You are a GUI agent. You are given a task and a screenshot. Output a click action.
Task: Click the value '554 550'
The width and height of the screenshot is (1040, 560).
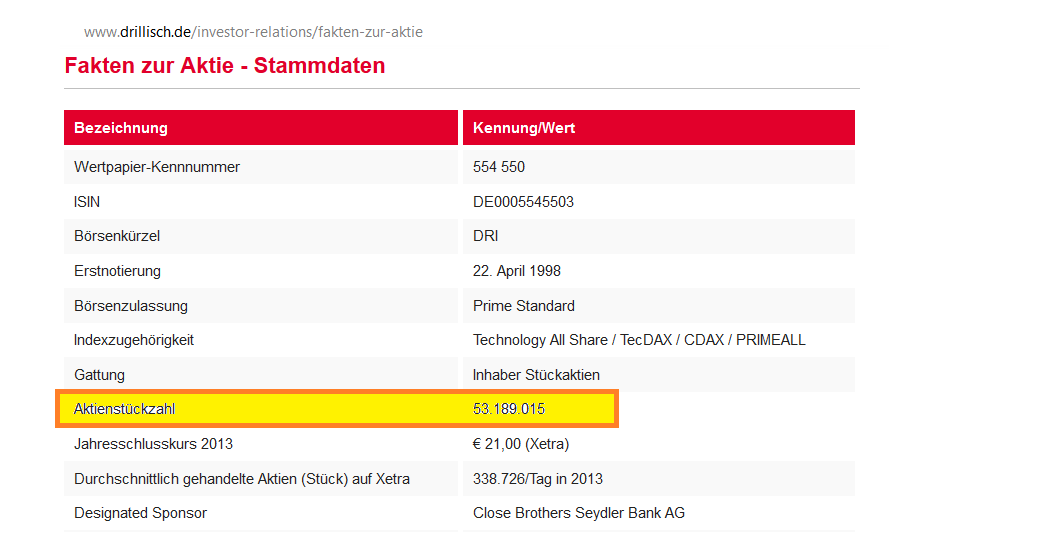pyautogui.click(x=499, y=167)
